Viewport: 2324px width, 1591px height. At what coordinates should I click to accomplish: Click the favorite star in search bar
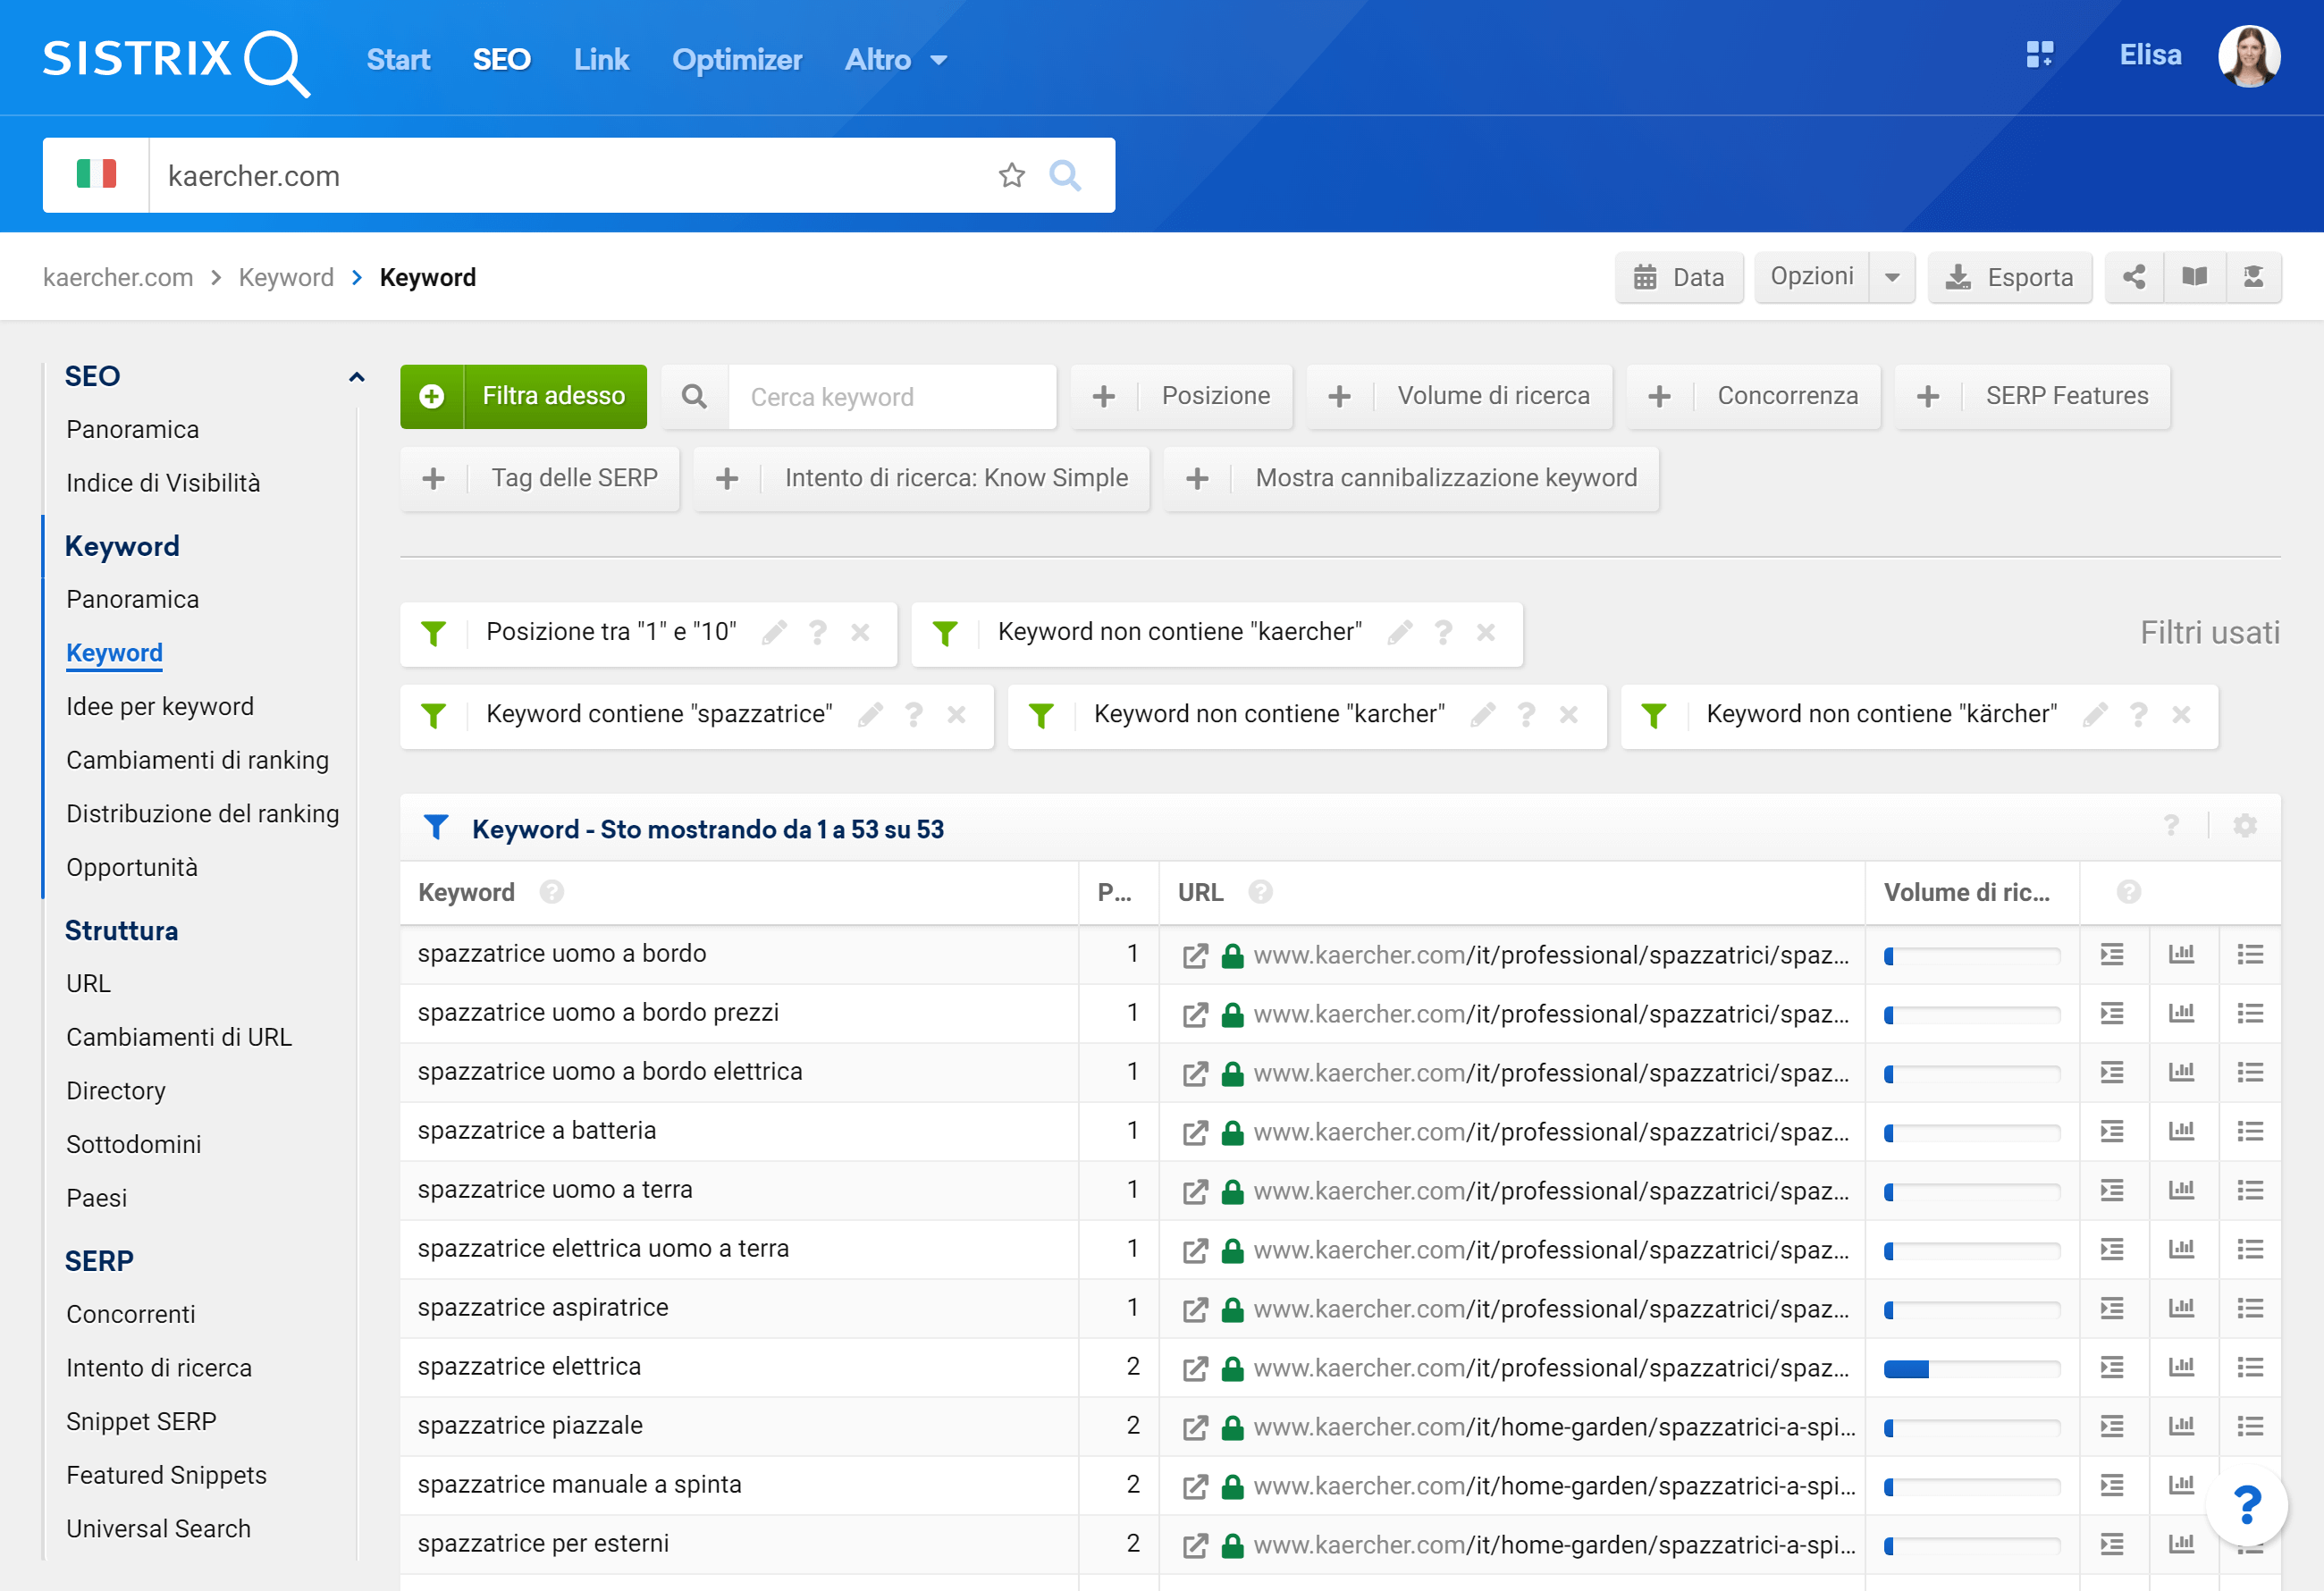1011,176
